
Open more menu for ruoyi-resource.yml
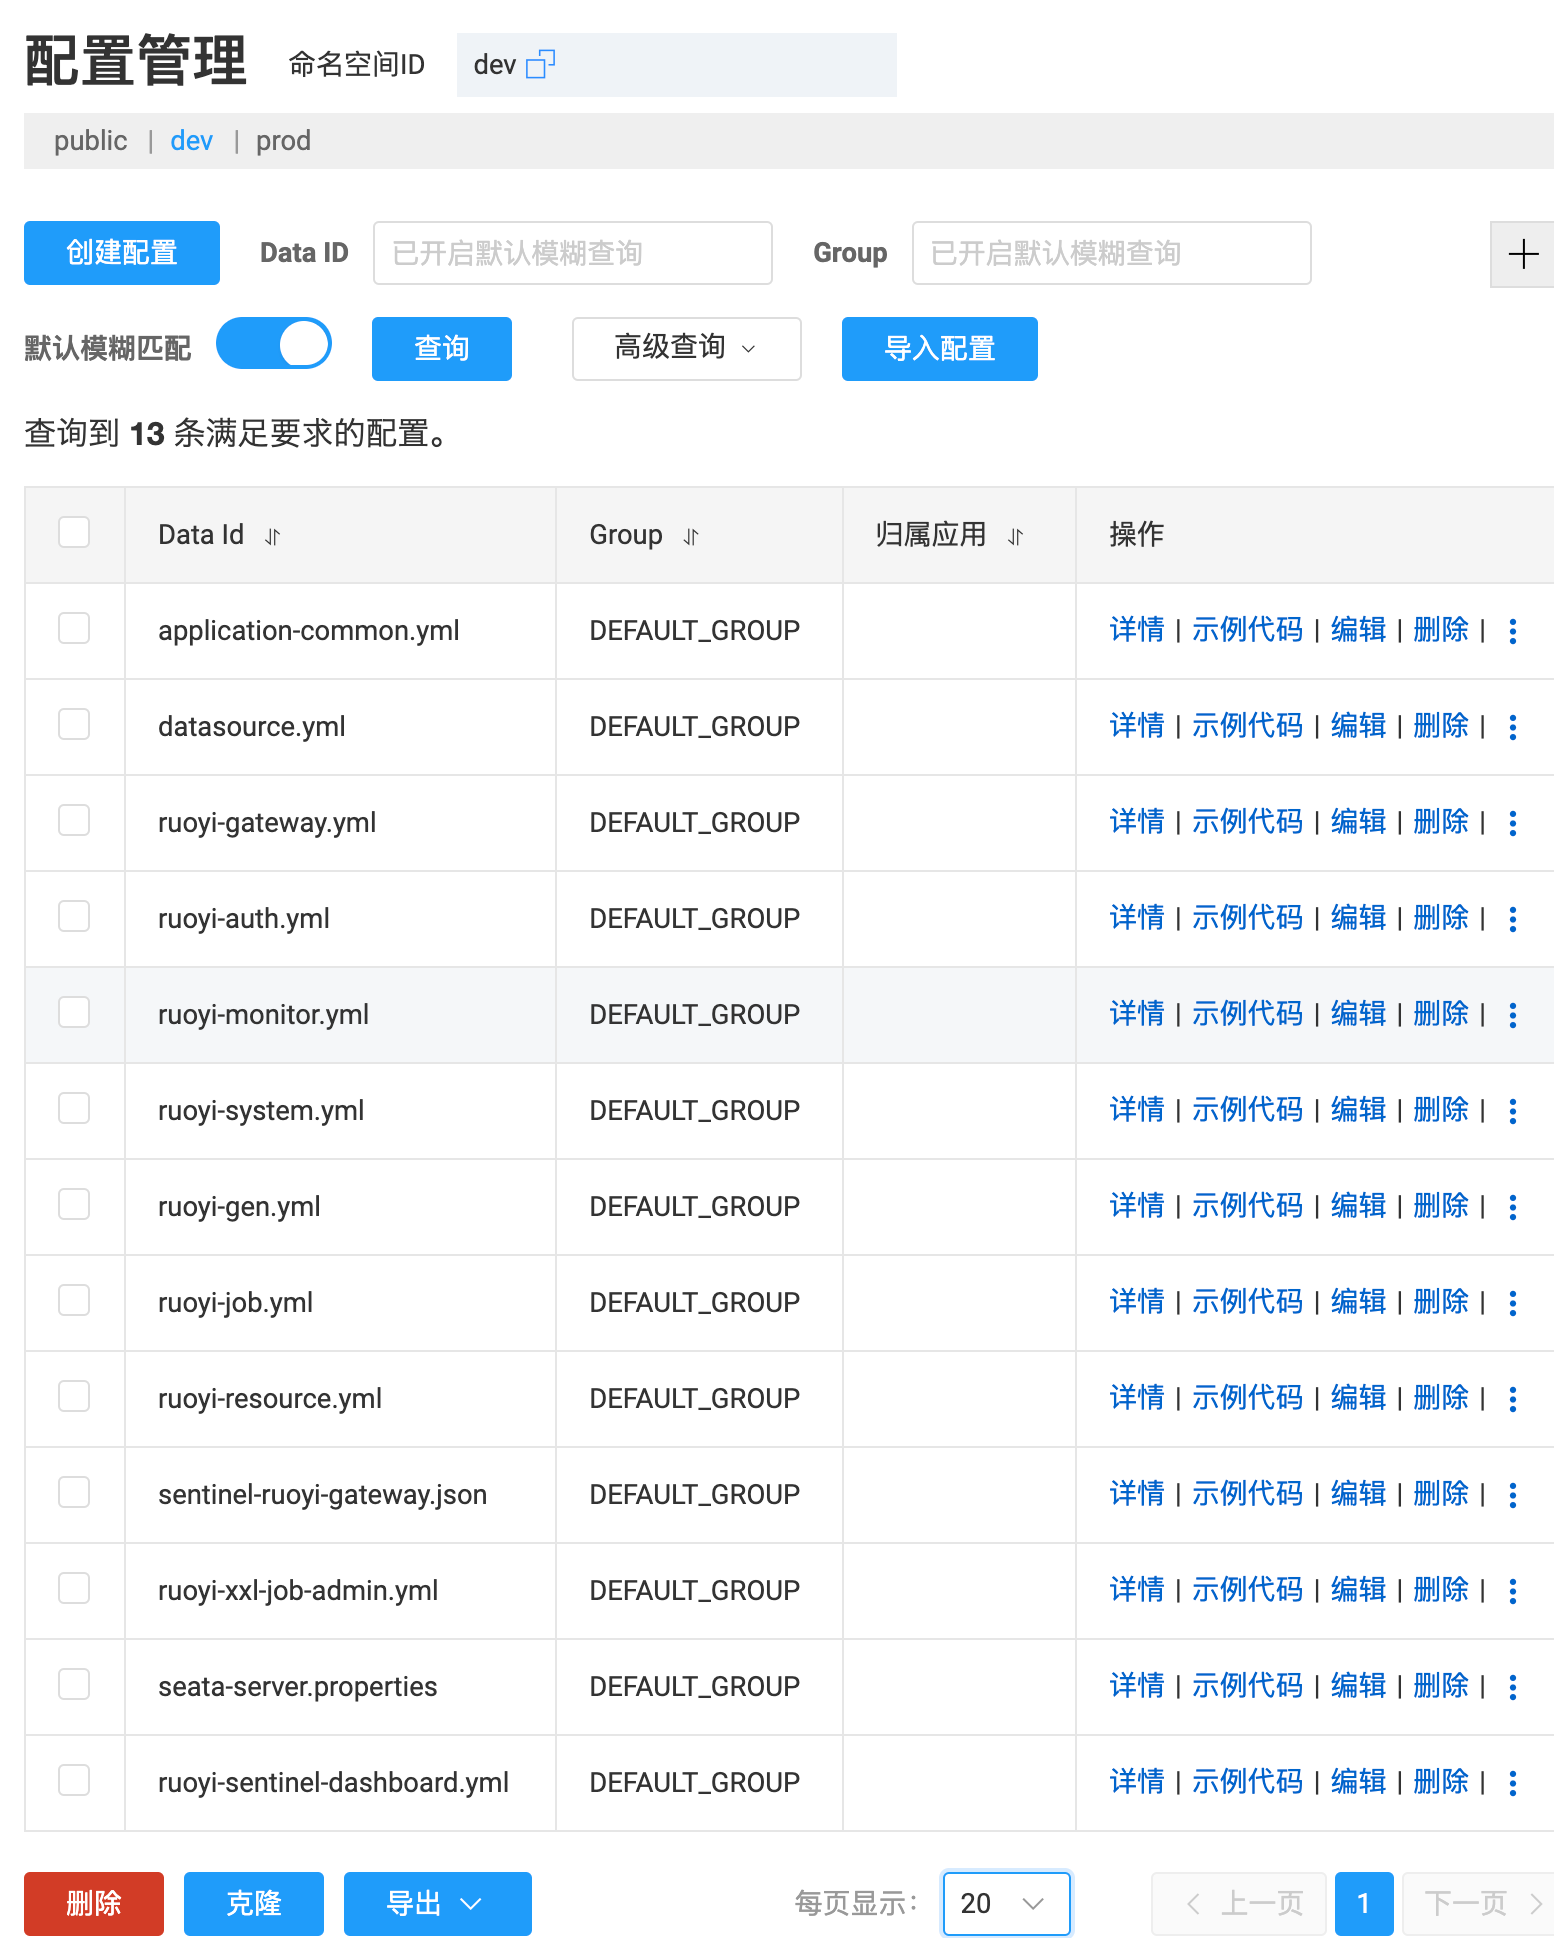click(x=1513, y=1399)
